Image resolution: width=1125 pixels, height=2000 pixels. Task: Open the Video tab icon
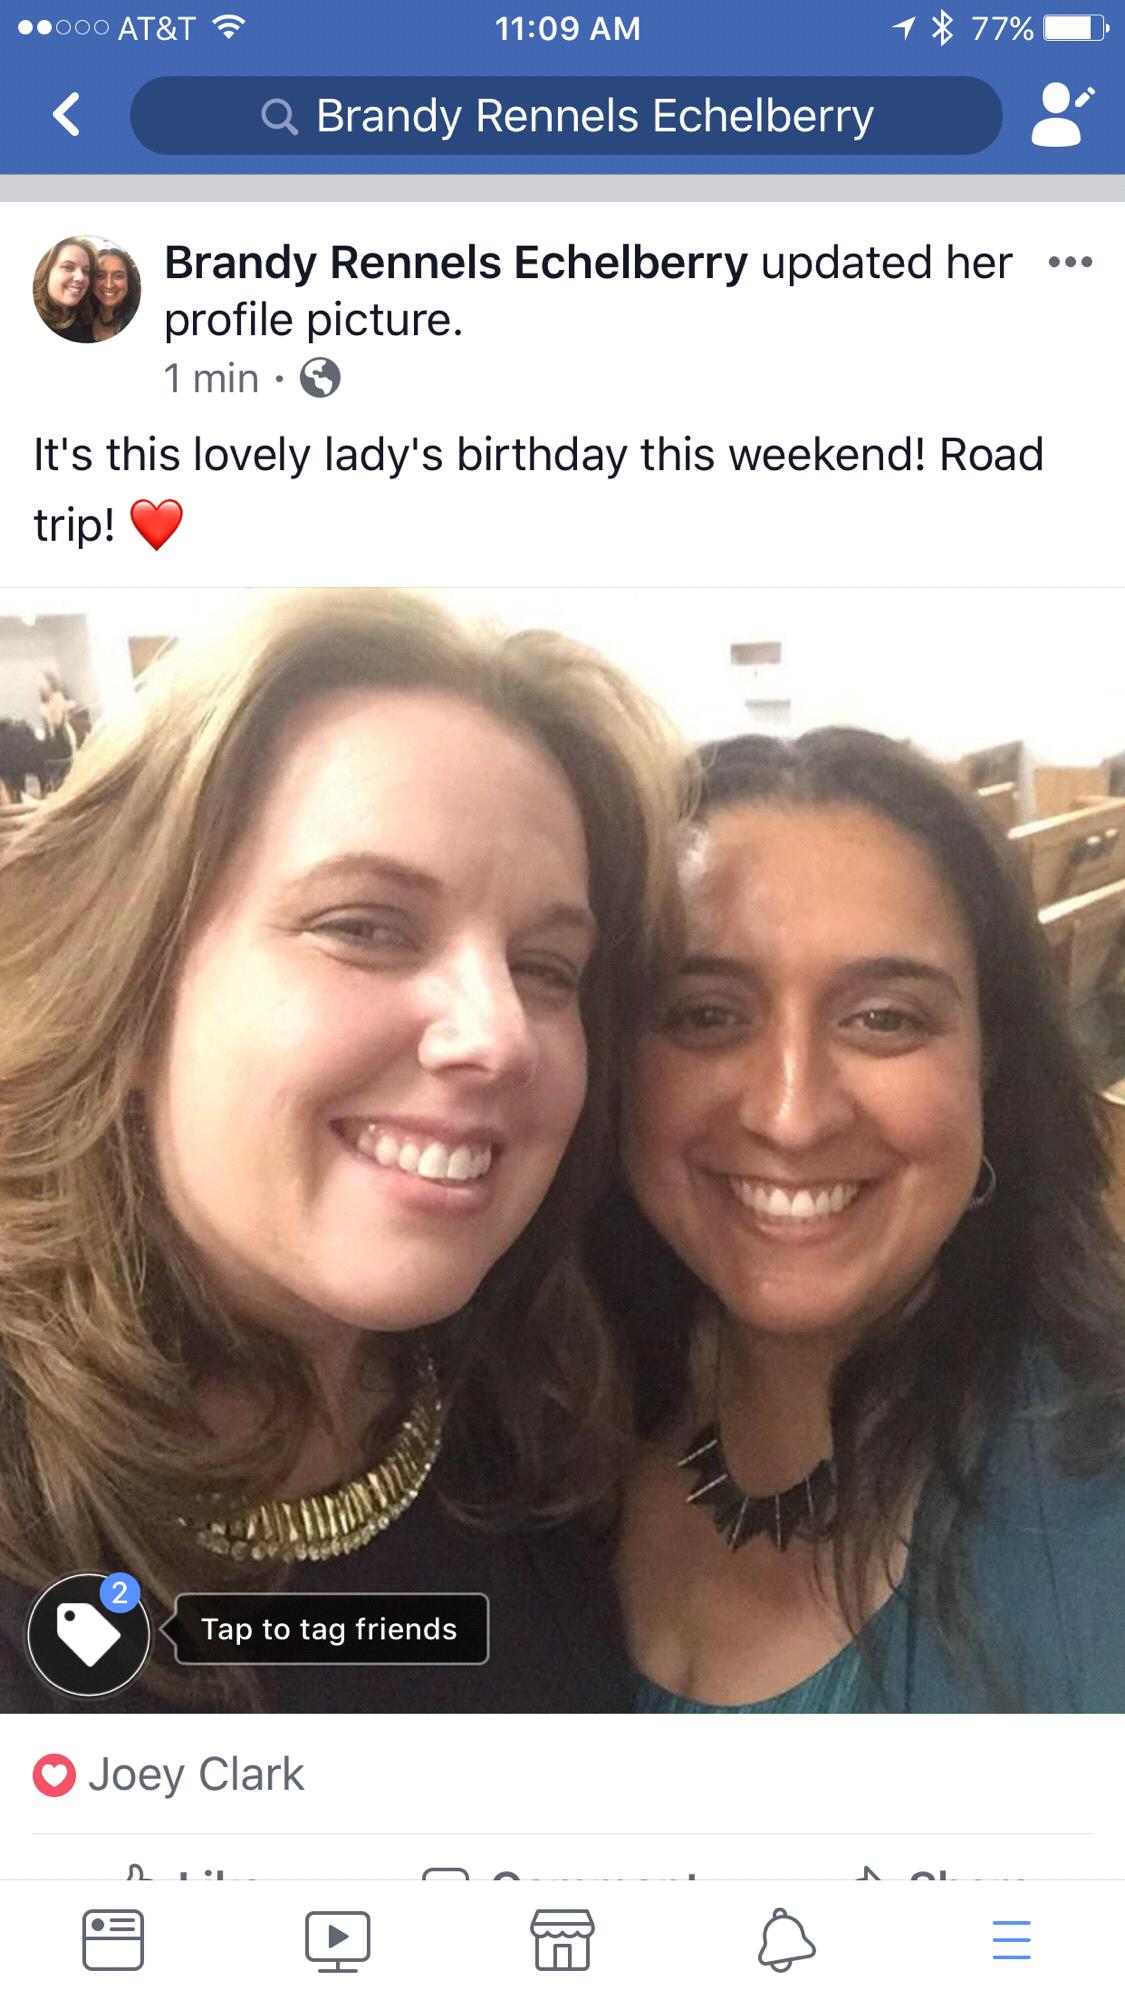pyautogui.click(x=338, y=1941)
